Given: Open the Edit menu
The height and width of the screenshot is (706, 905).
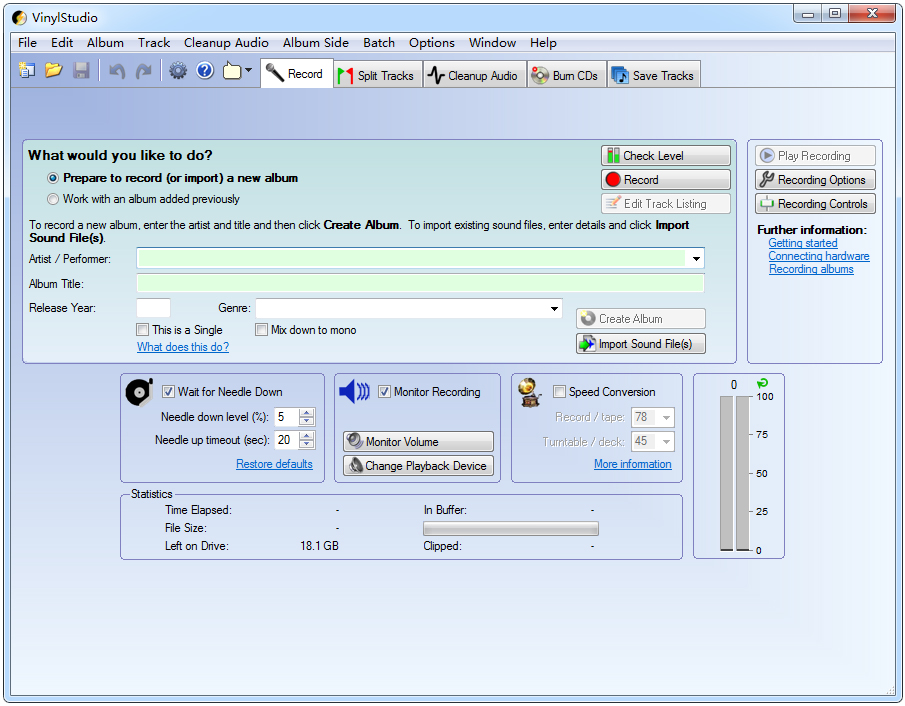Looking at the screenshot, I should [x=62, y=43].
